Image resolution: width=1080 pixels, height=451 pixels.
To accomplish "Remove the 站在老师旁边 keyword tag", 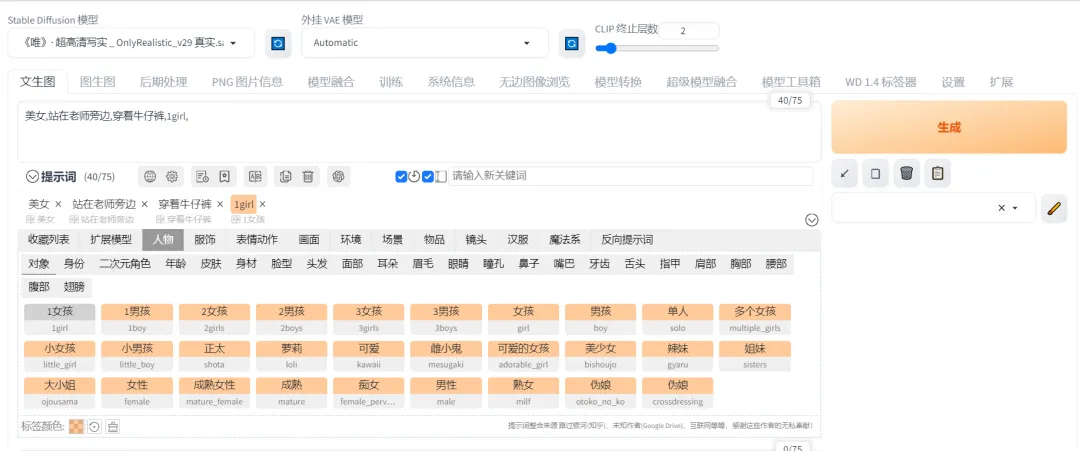I will [144, 204].
